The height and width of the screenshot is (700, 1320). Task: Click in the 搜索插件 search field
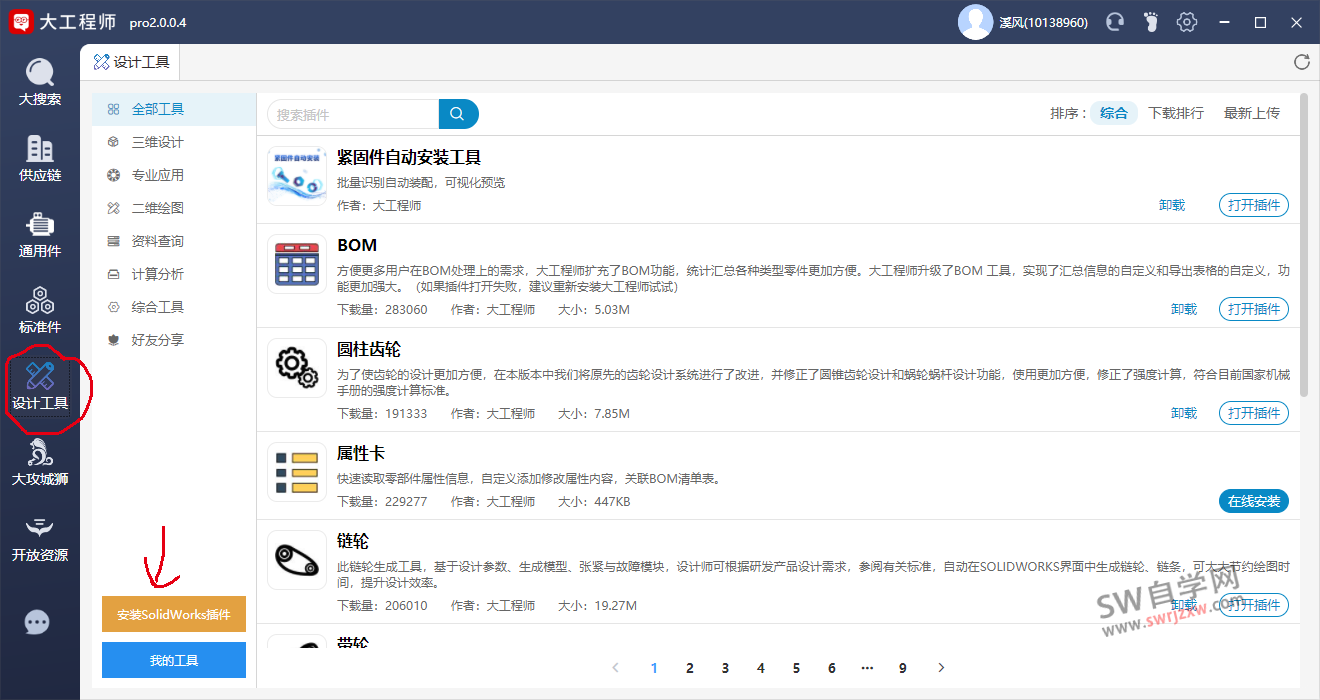pyautogui.click(x=353, y=114)
